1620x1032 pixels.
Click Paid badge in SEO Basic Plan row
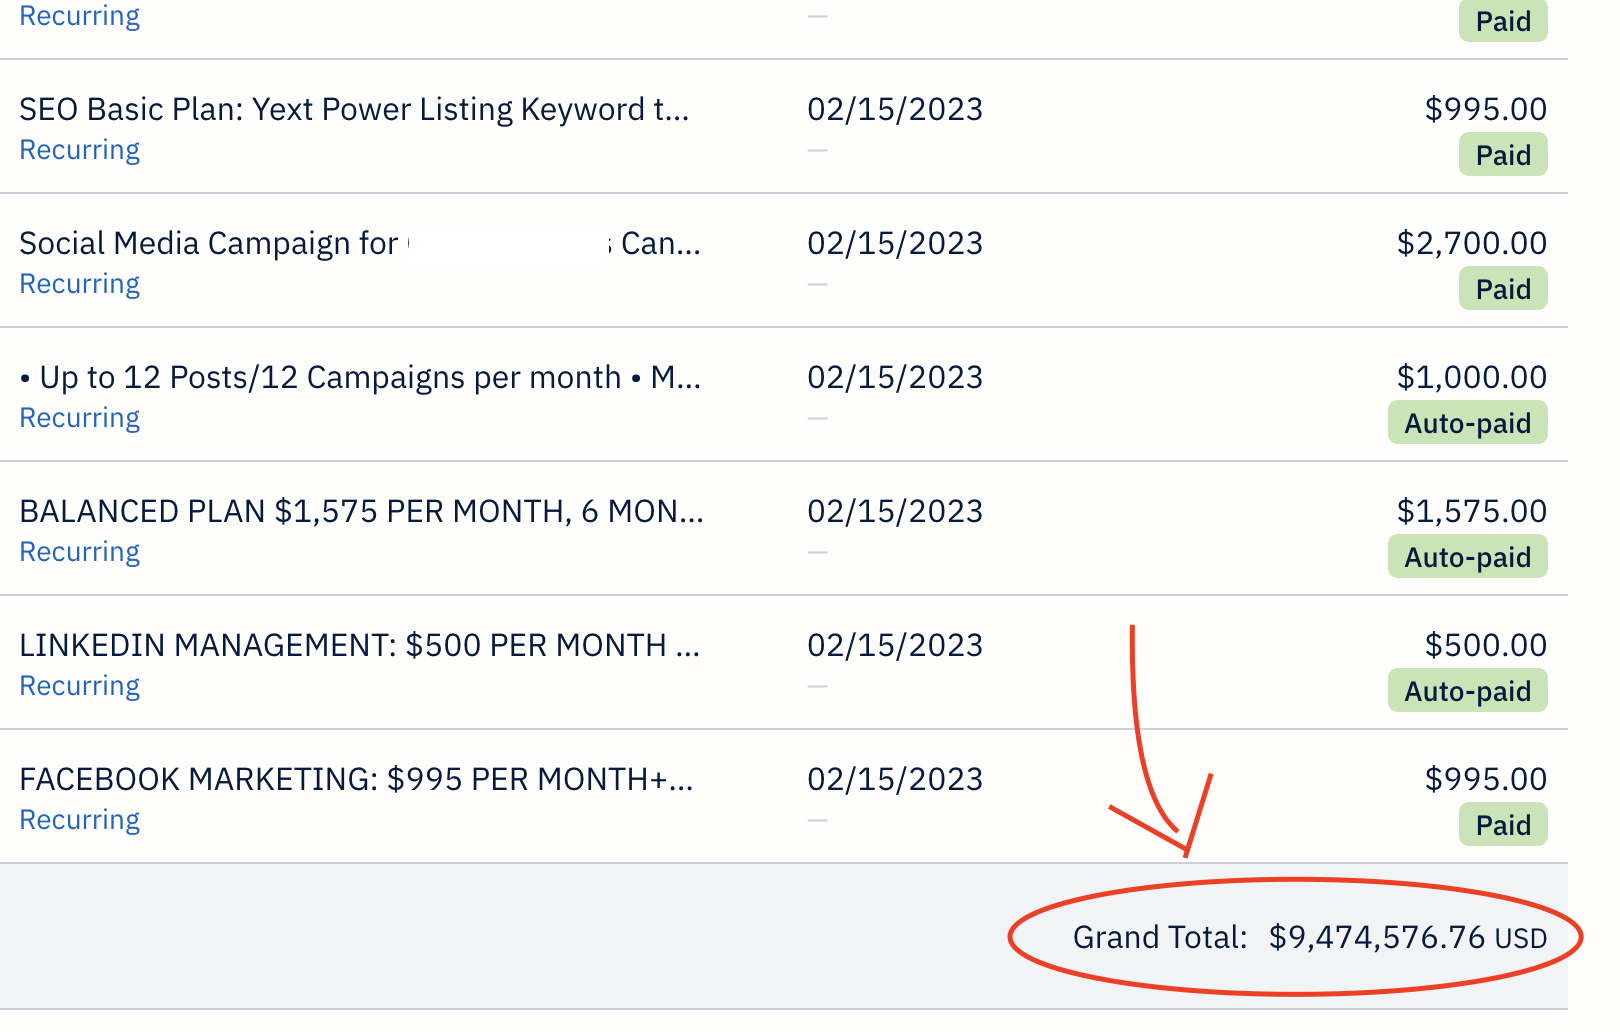[x=1502, y=156]
